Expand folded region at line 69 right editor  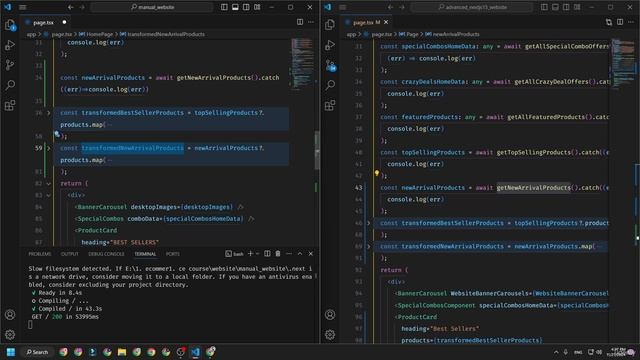pyautogui.click(x=368, y=247)
